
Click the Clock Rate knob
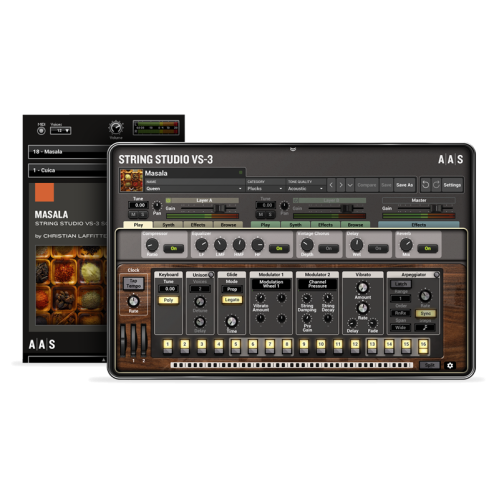coord(133,301)
